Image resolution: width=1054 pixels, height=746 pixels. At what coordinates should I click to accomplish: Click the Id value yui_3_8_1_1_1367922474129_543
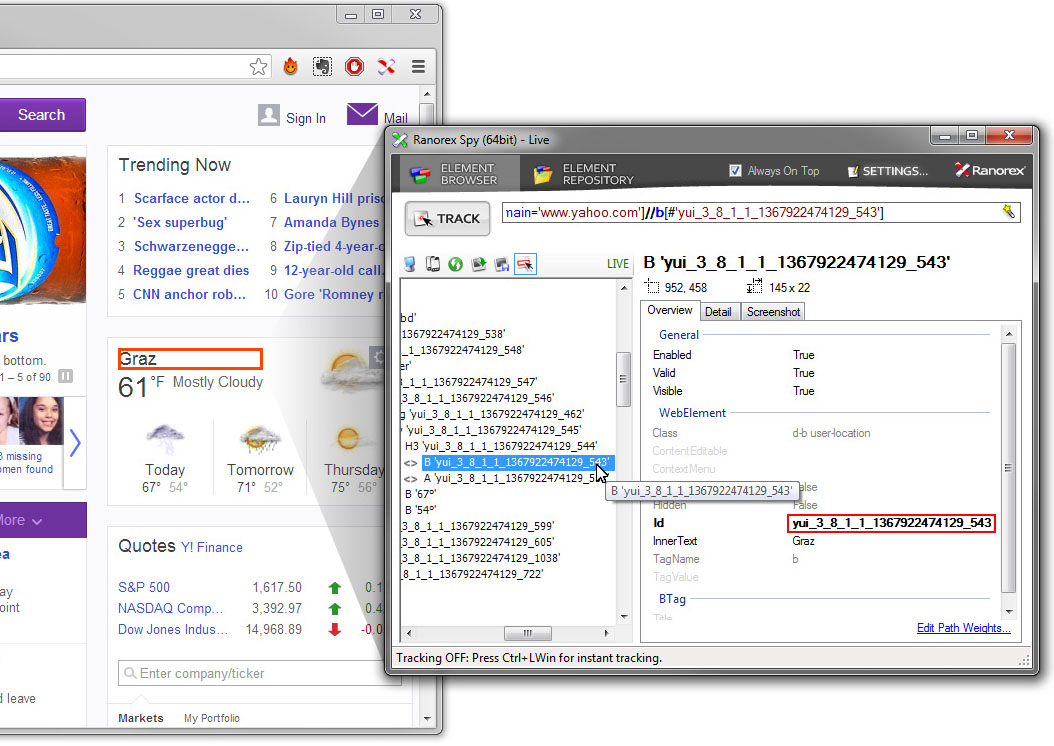point(891,523)
